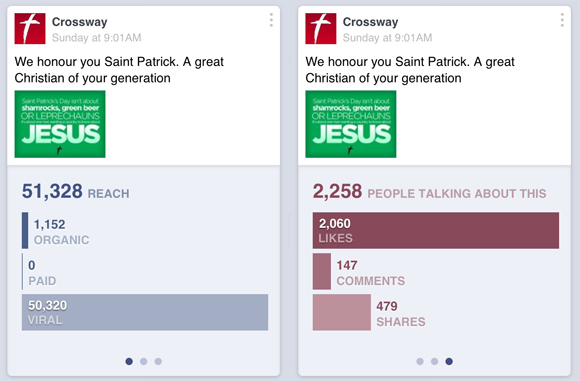The image size is (580, 381).
Task: Click the 479 Shares bar
Action: pyautogui.click(x=341, y=312)
